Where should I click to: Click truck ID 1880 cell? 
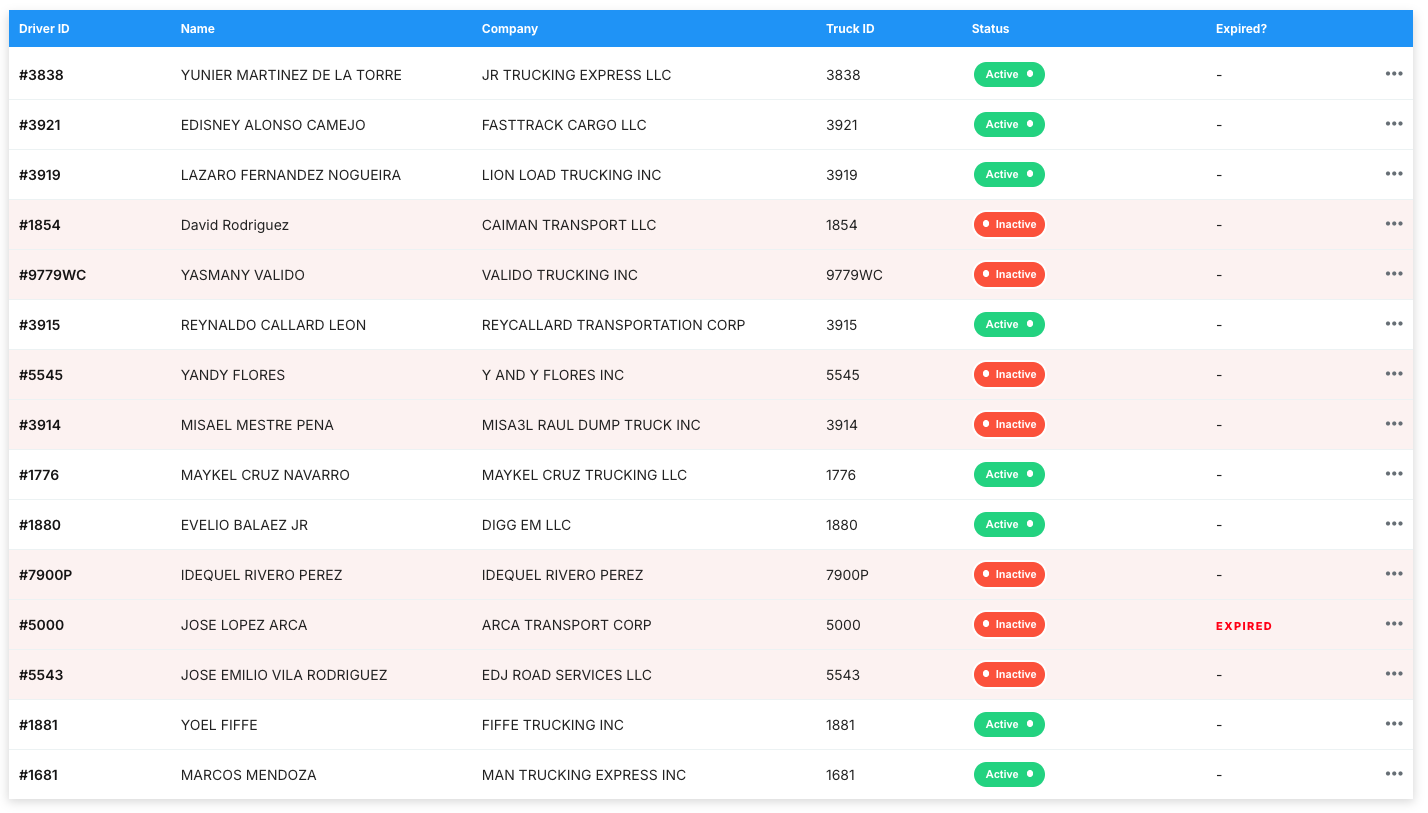pos(842,525)
